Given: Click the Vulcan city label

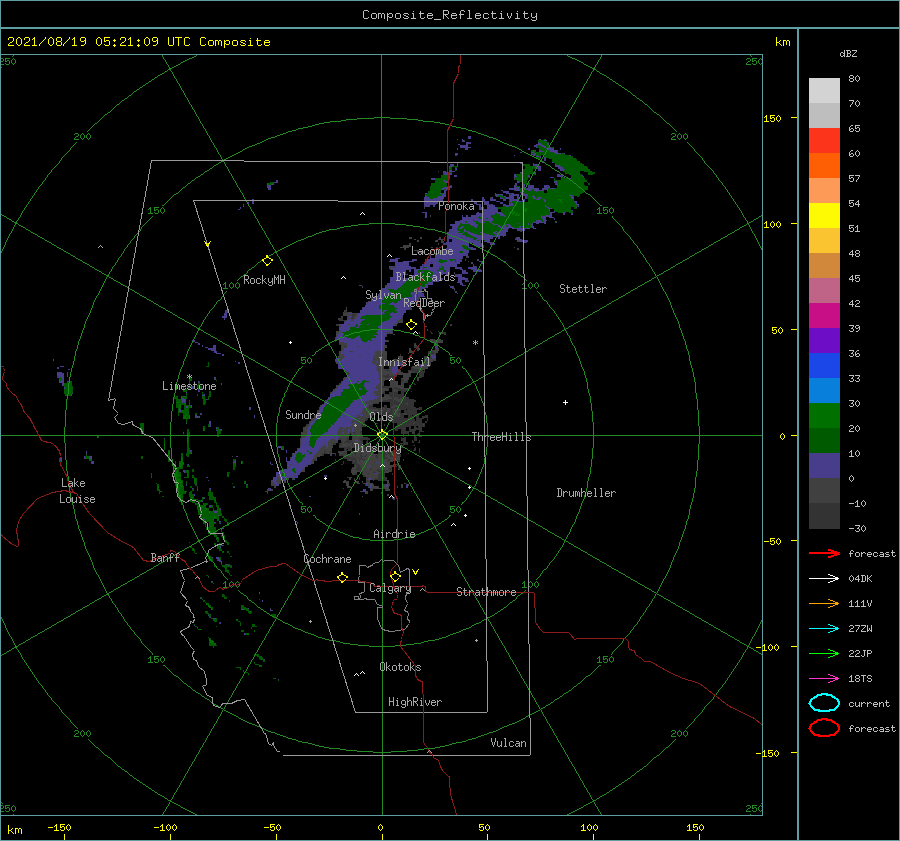Looking at the screenshot, I should point(509,743).
